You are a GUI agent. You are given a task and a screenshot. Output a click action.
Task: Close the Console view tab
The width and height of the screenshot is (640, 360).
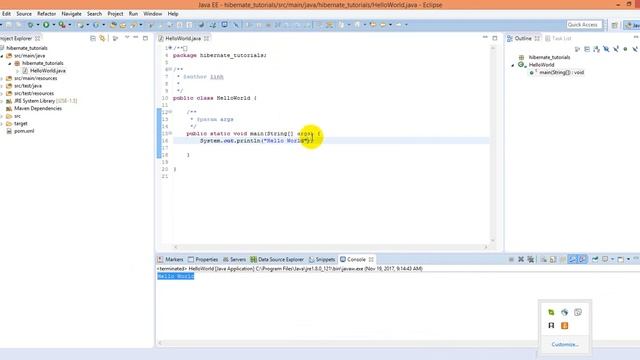[x=371, y=260]
